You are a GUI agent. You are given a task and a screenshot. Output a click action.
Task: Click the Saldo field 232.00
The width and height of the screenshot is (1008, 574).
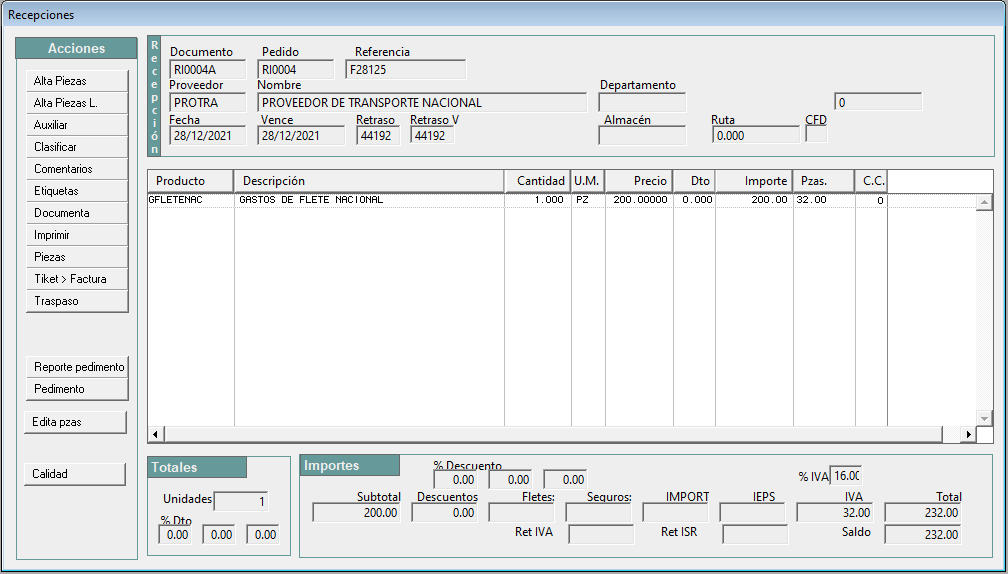923,535
